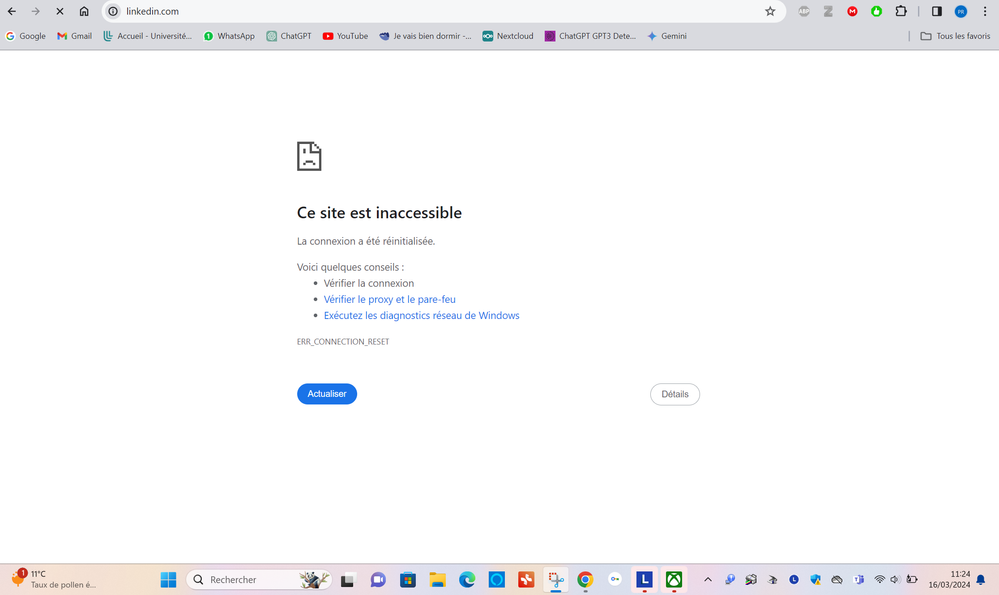Open Microsoft Teams tray icon
Image resolution: width=999 pixels, height=595 pixels.
coord(858,580)
